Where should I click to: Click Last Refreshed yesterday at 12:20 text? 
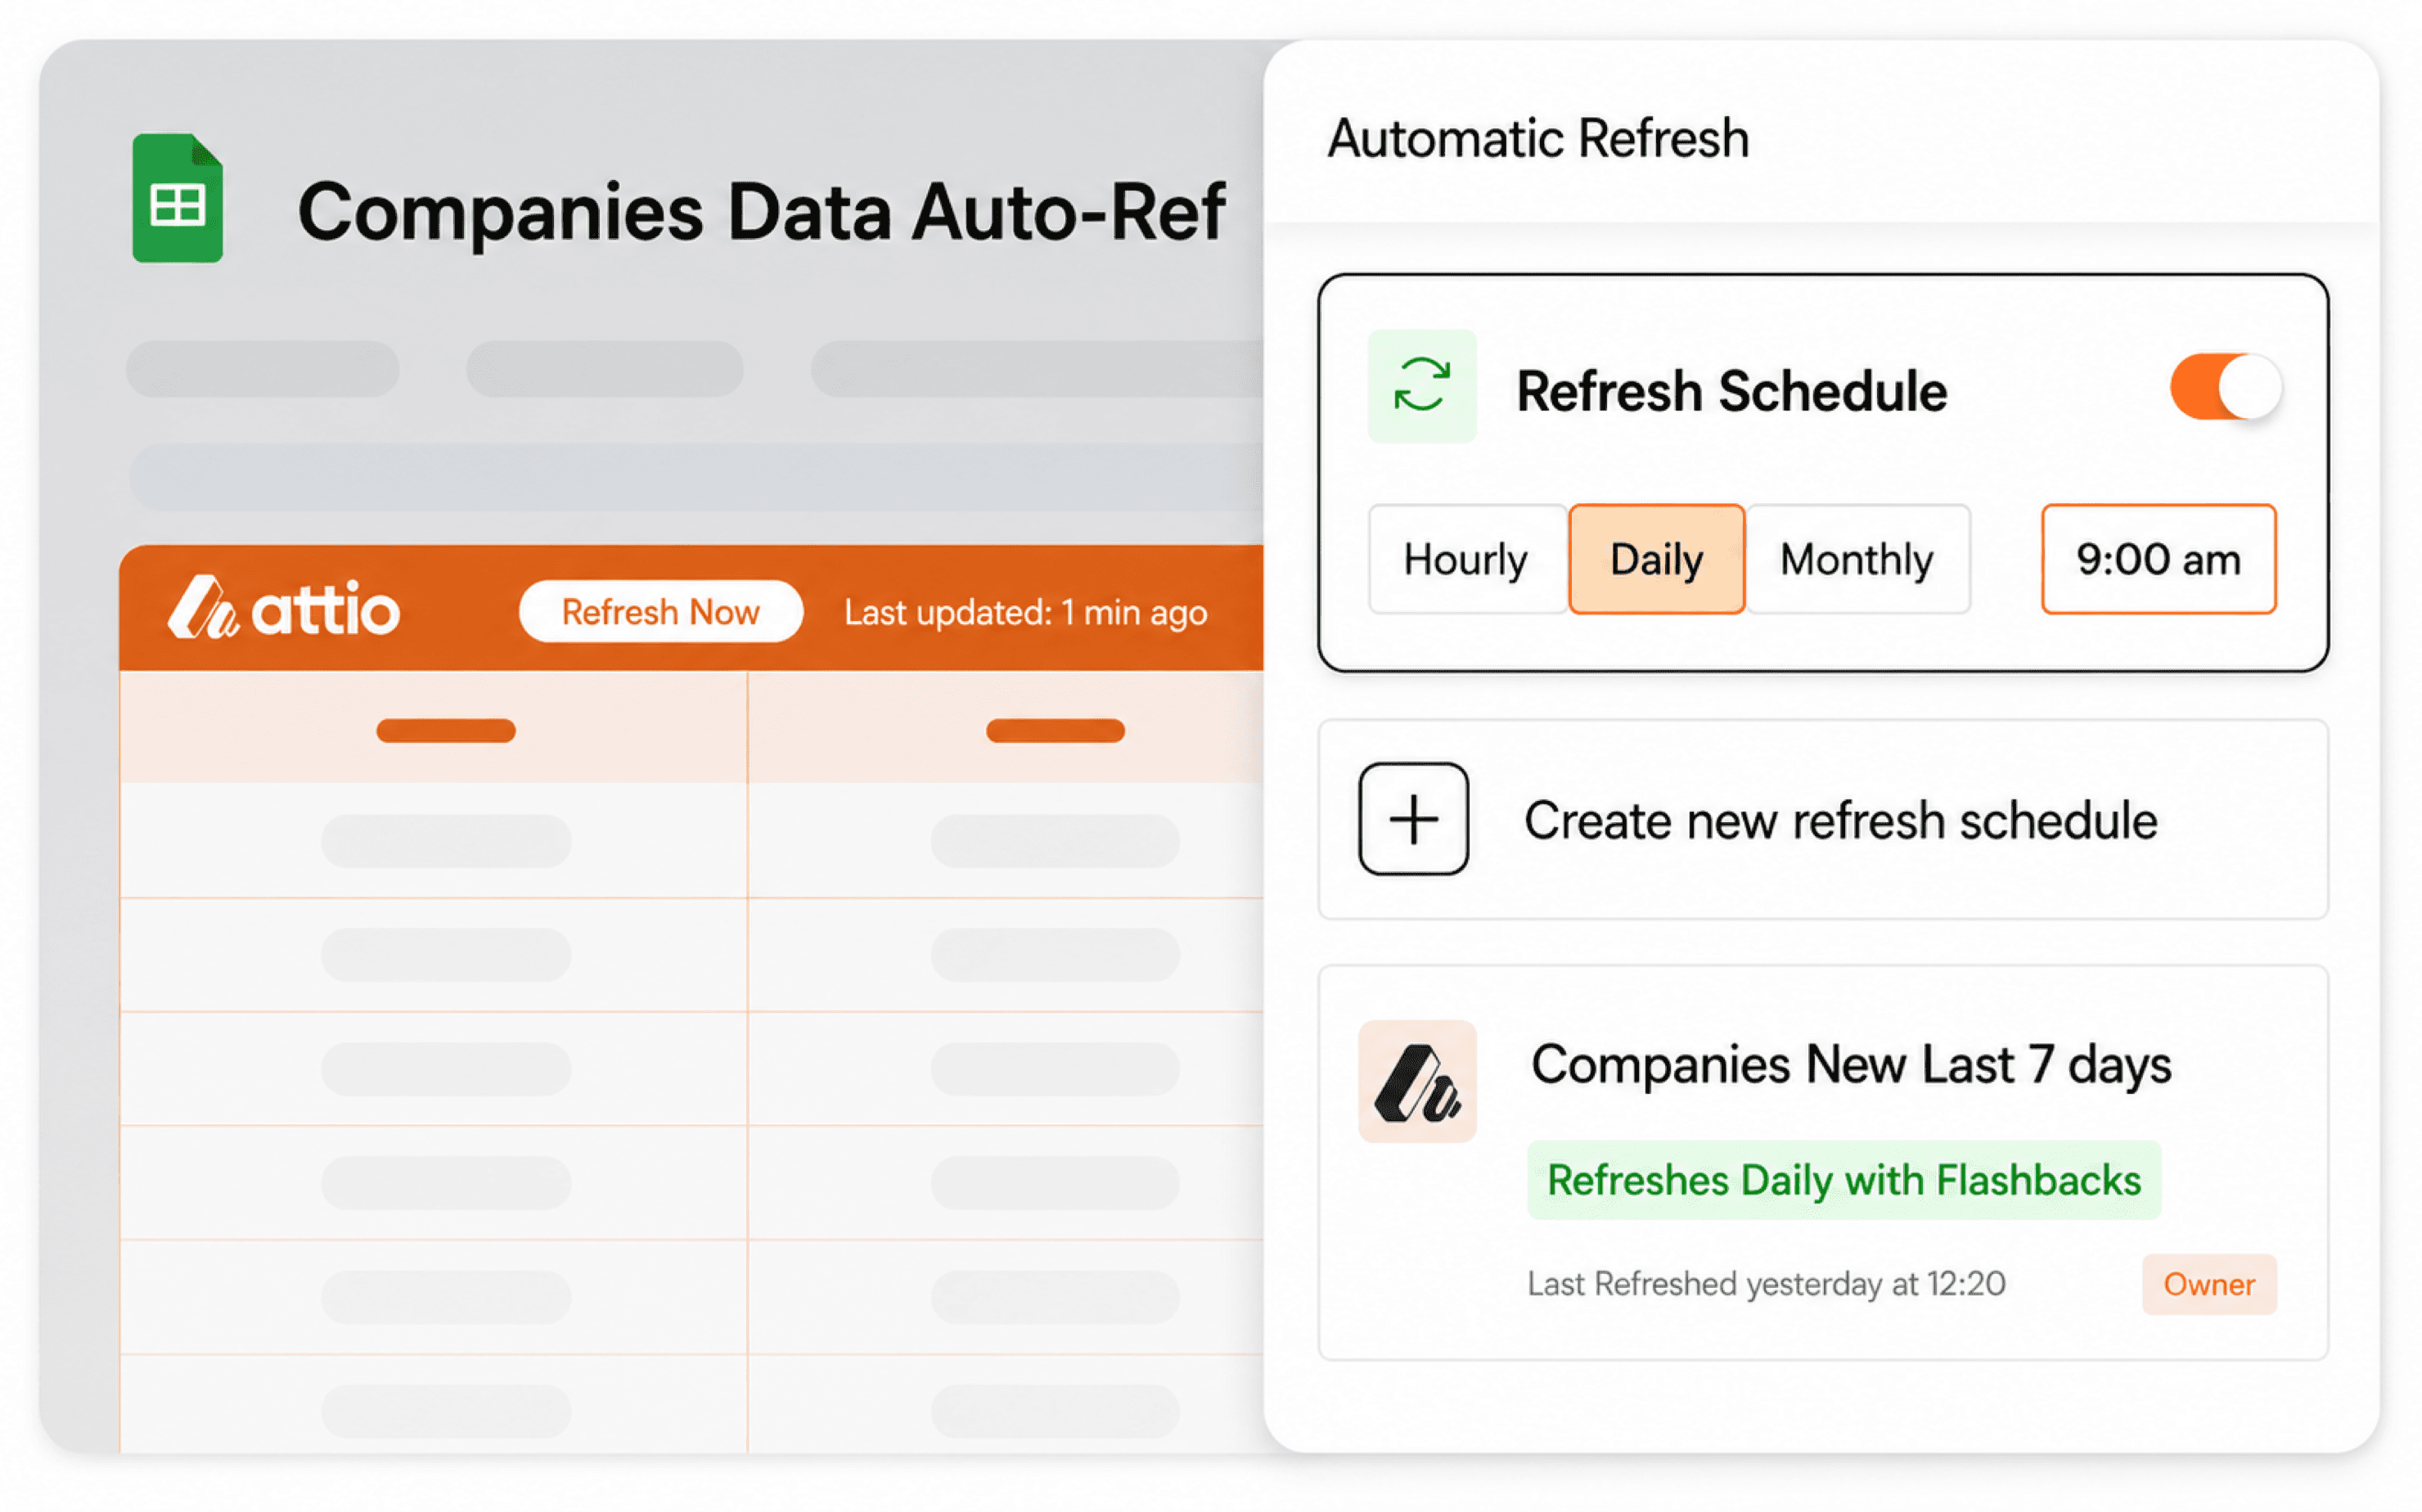click(1766, 1284)
